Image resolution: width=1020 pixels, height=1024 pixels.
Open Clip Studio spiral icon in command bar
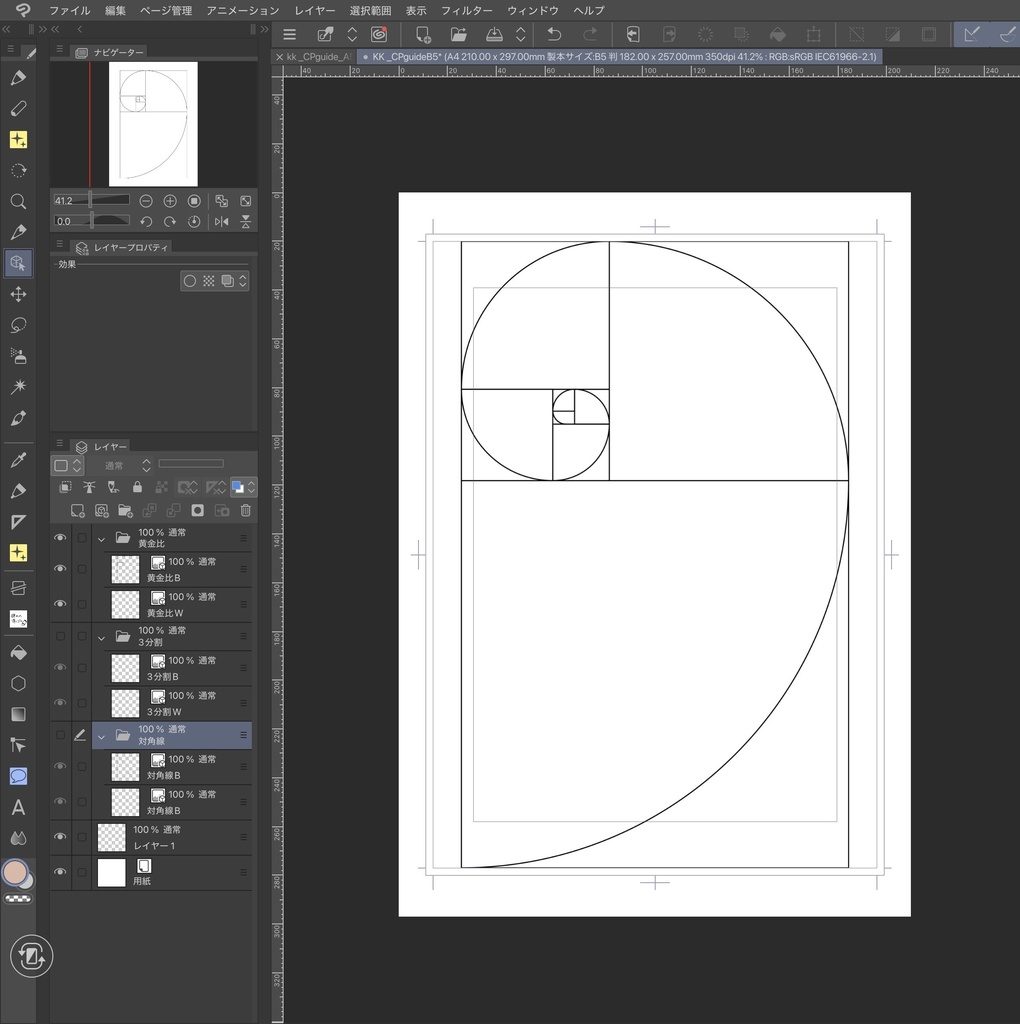tap(379, 34)
